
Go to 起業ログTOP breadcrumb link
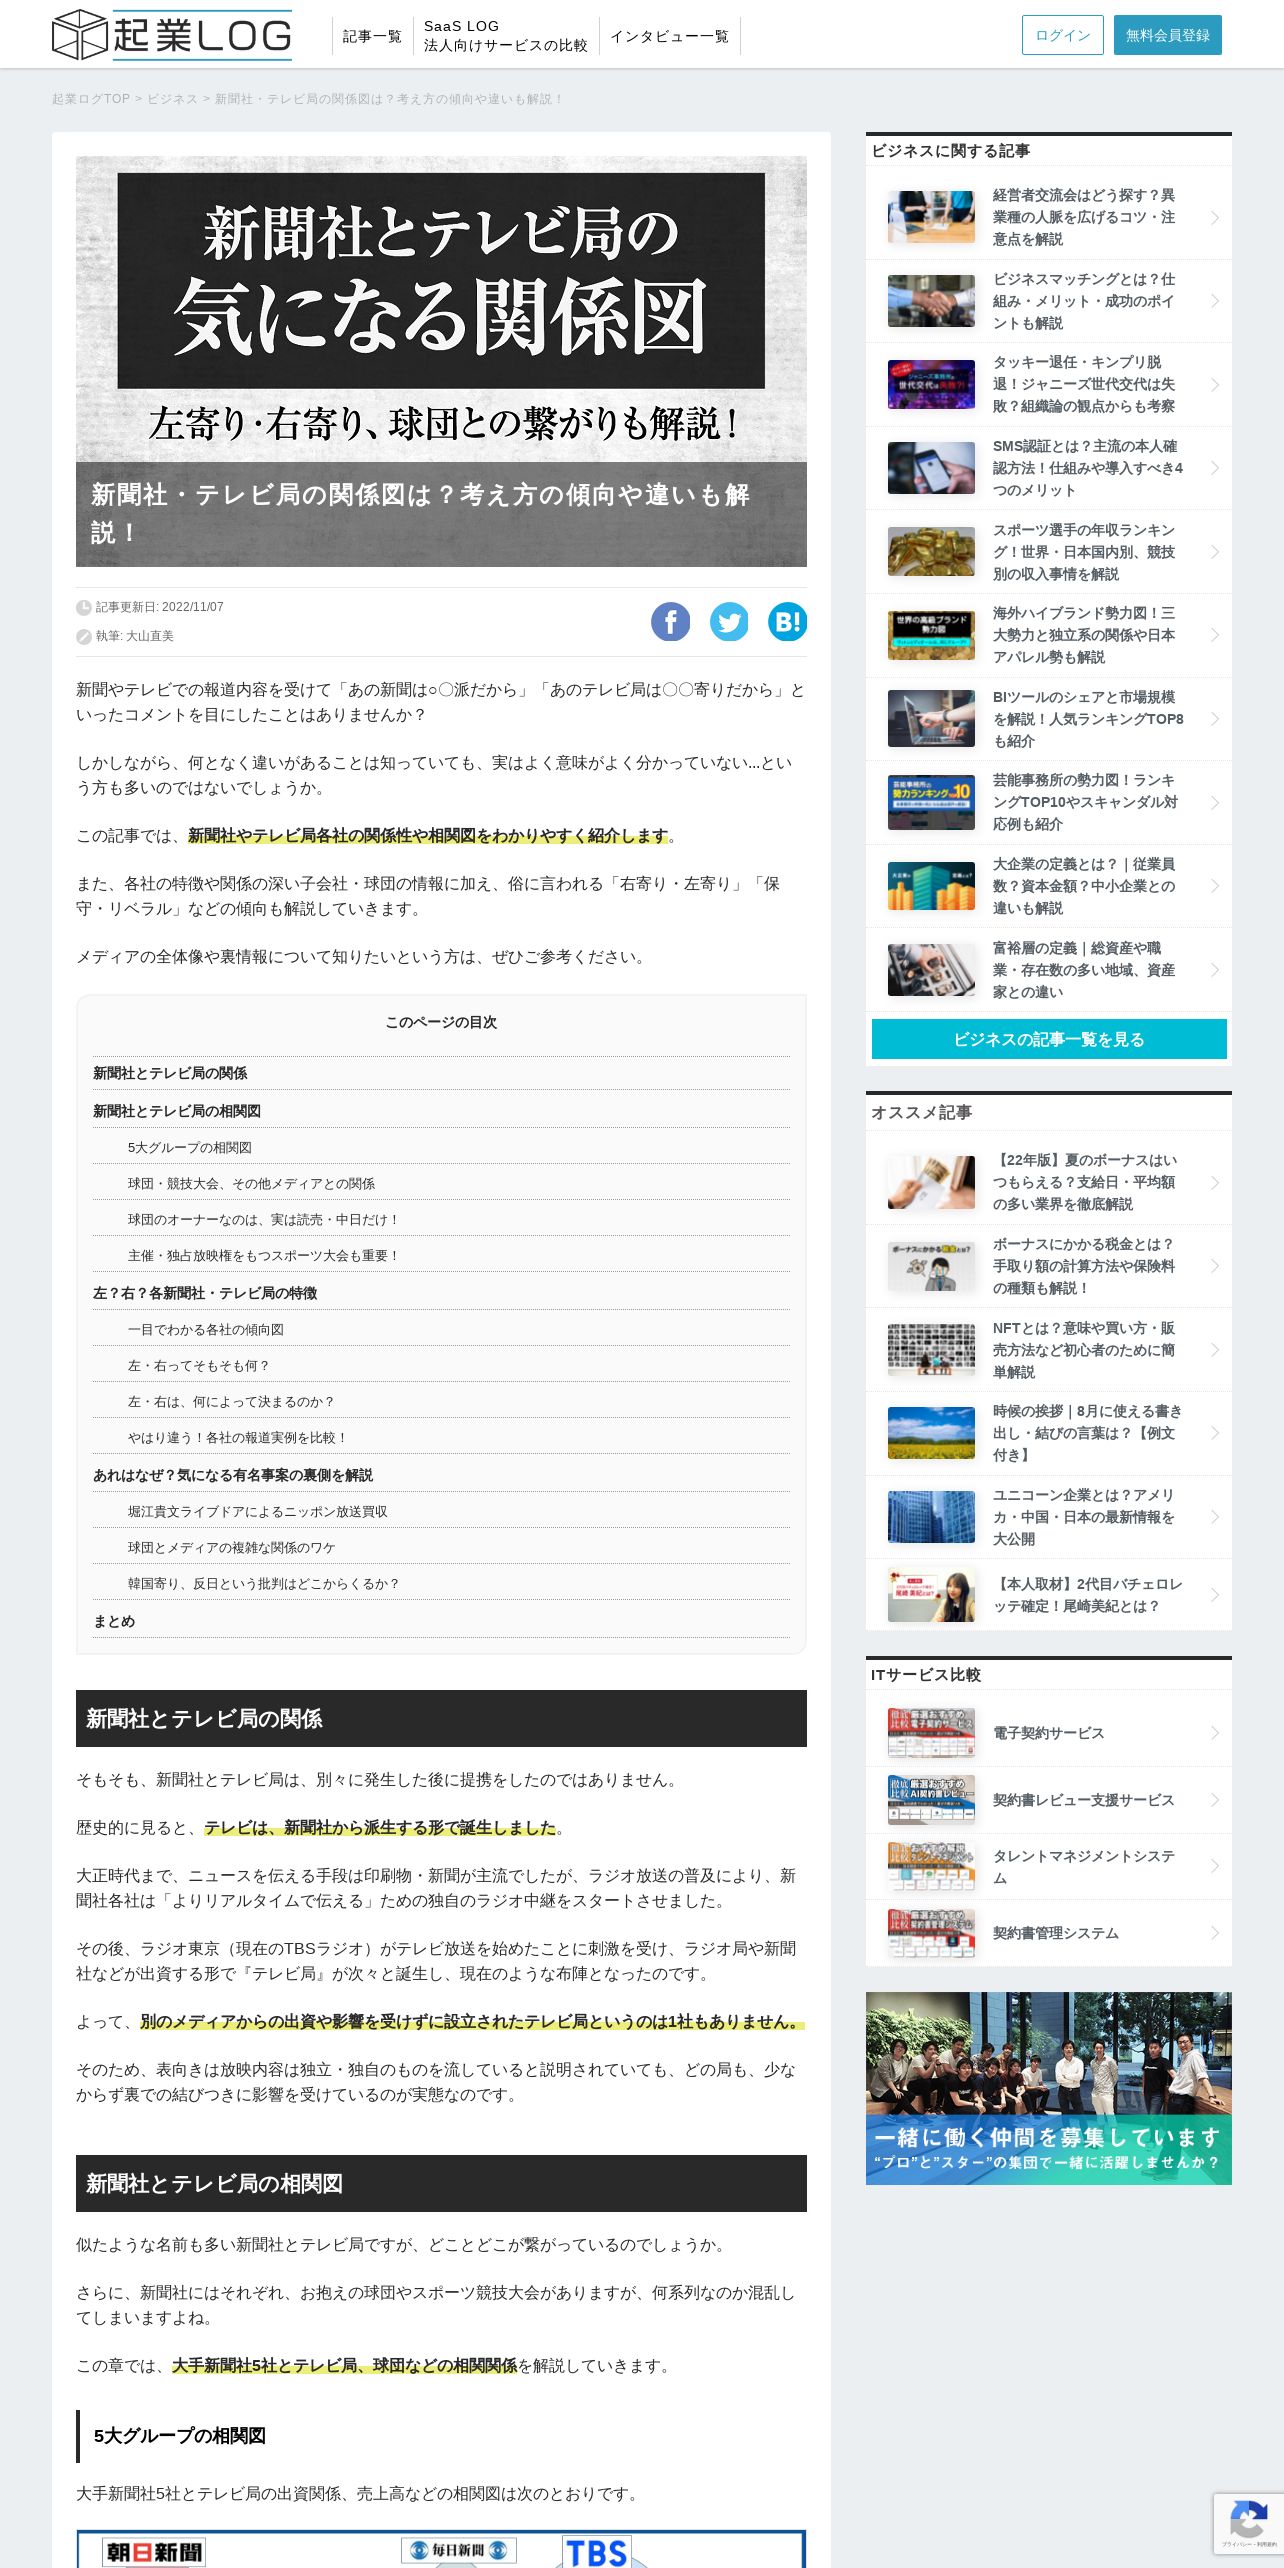91,99
